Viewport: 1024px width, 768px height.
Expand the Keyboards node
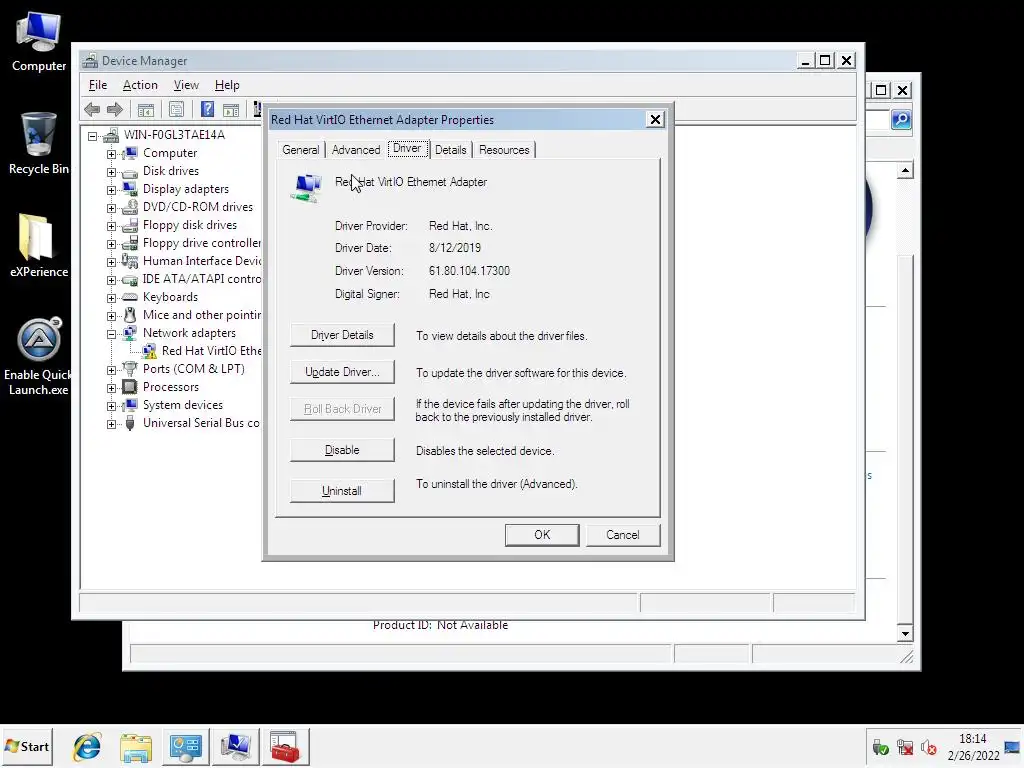click(x=112, y=298)
